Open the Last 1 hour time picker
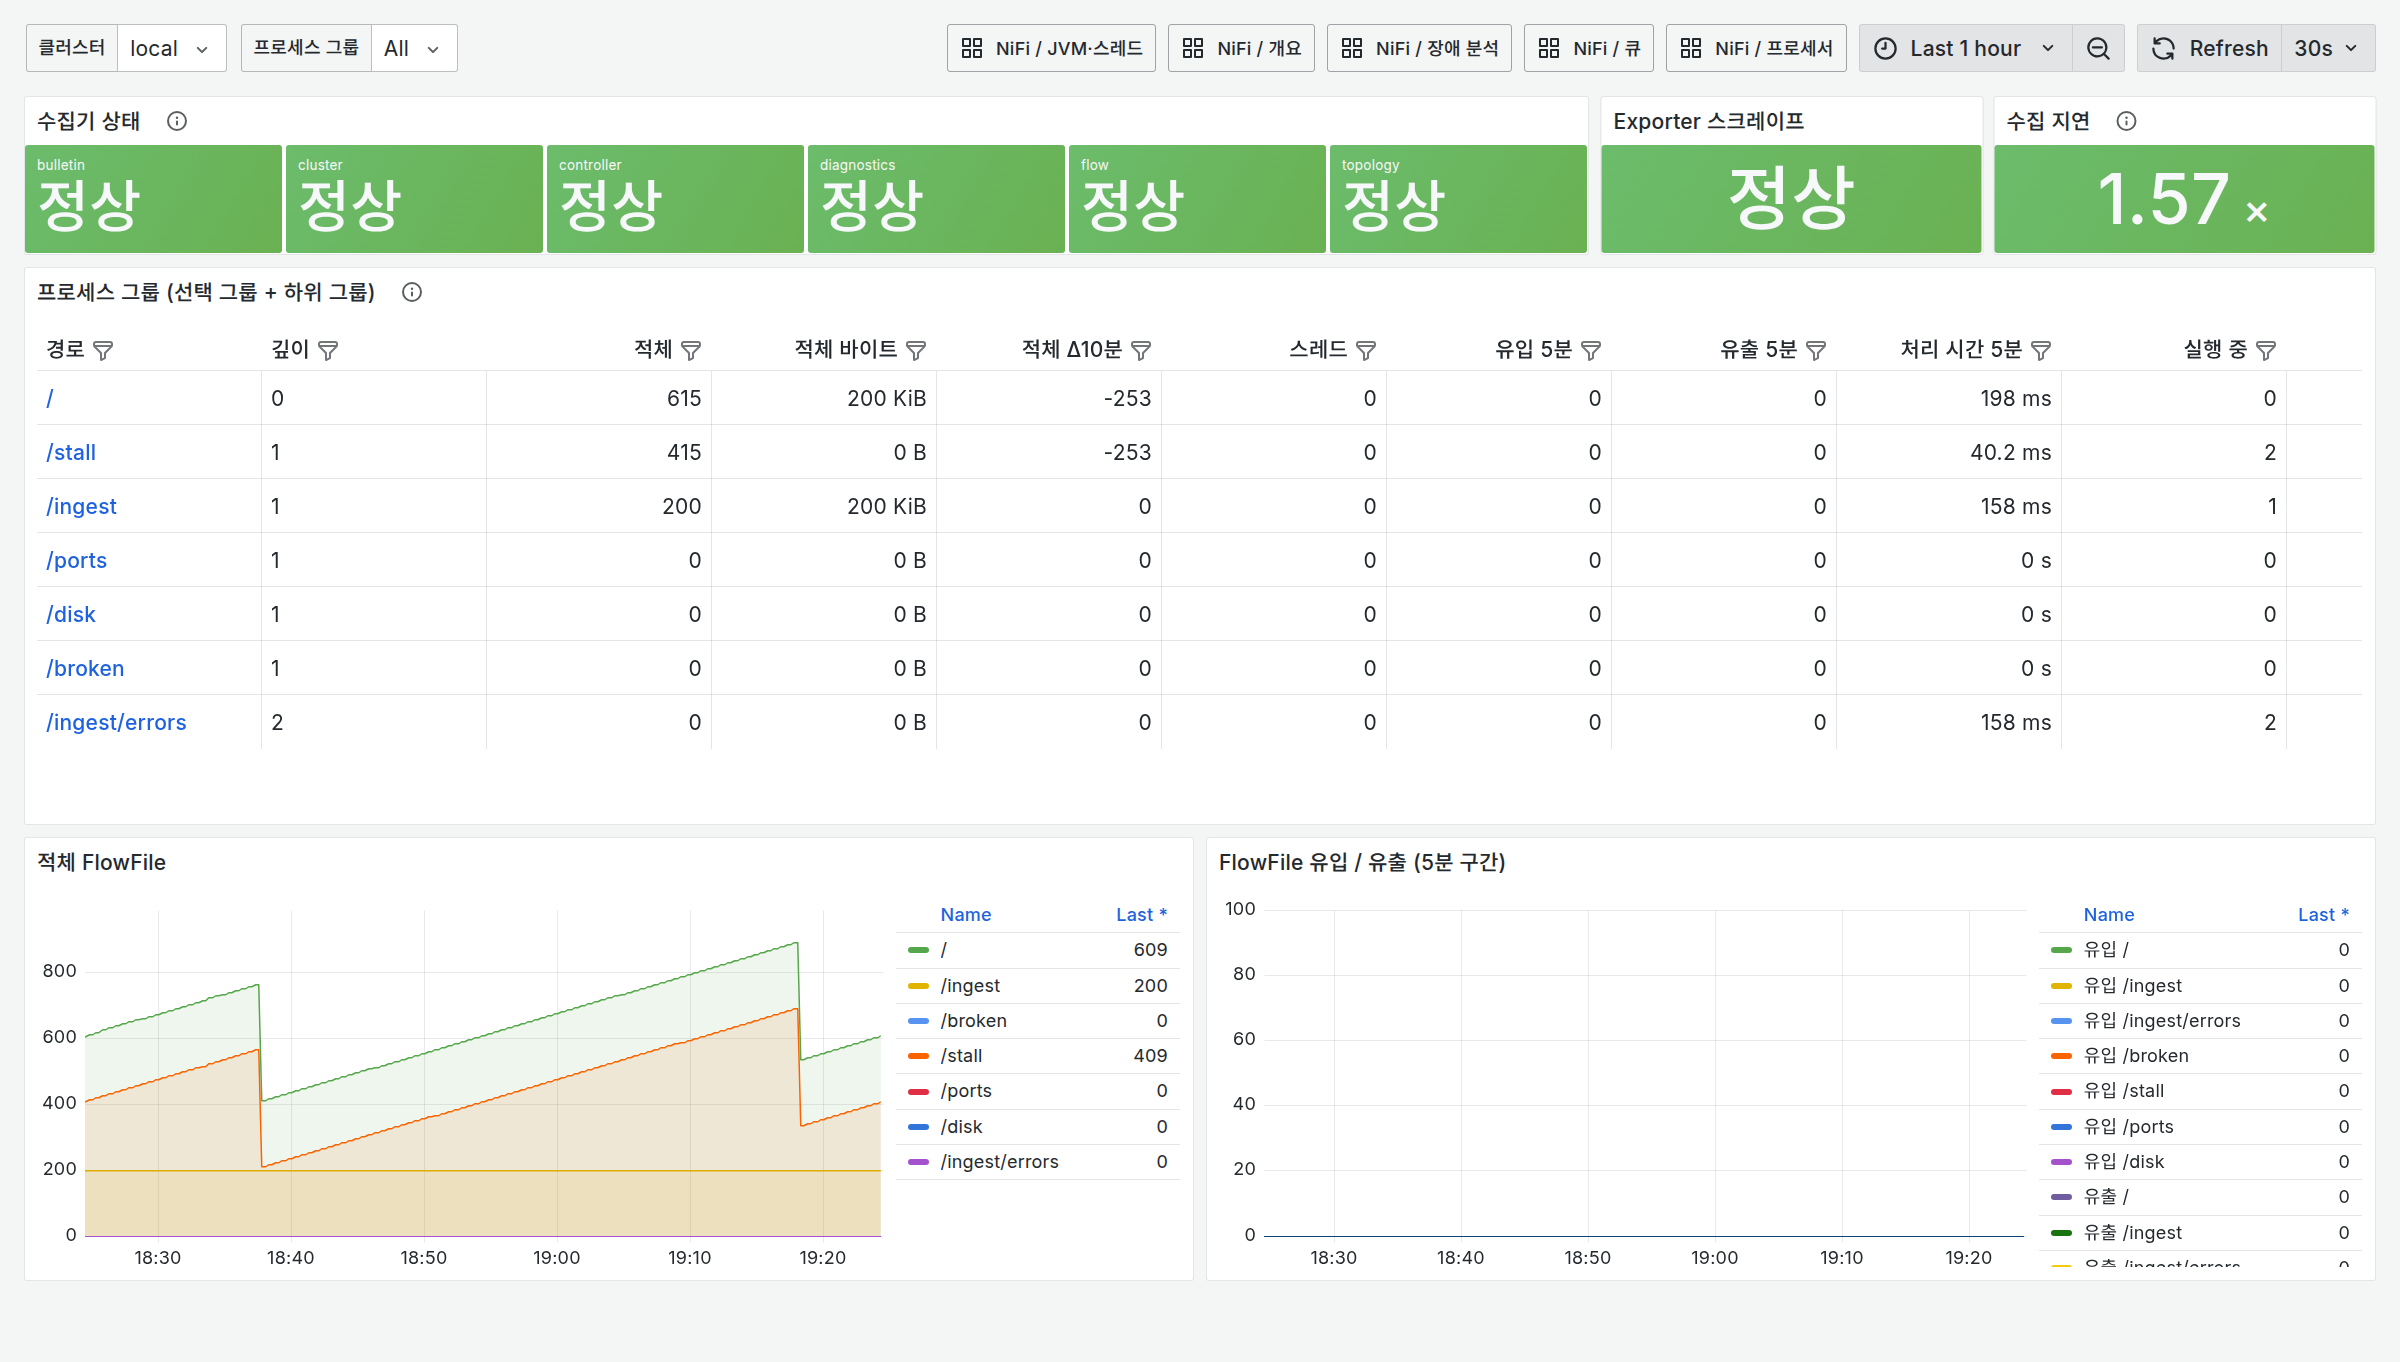 (1966, 48)
